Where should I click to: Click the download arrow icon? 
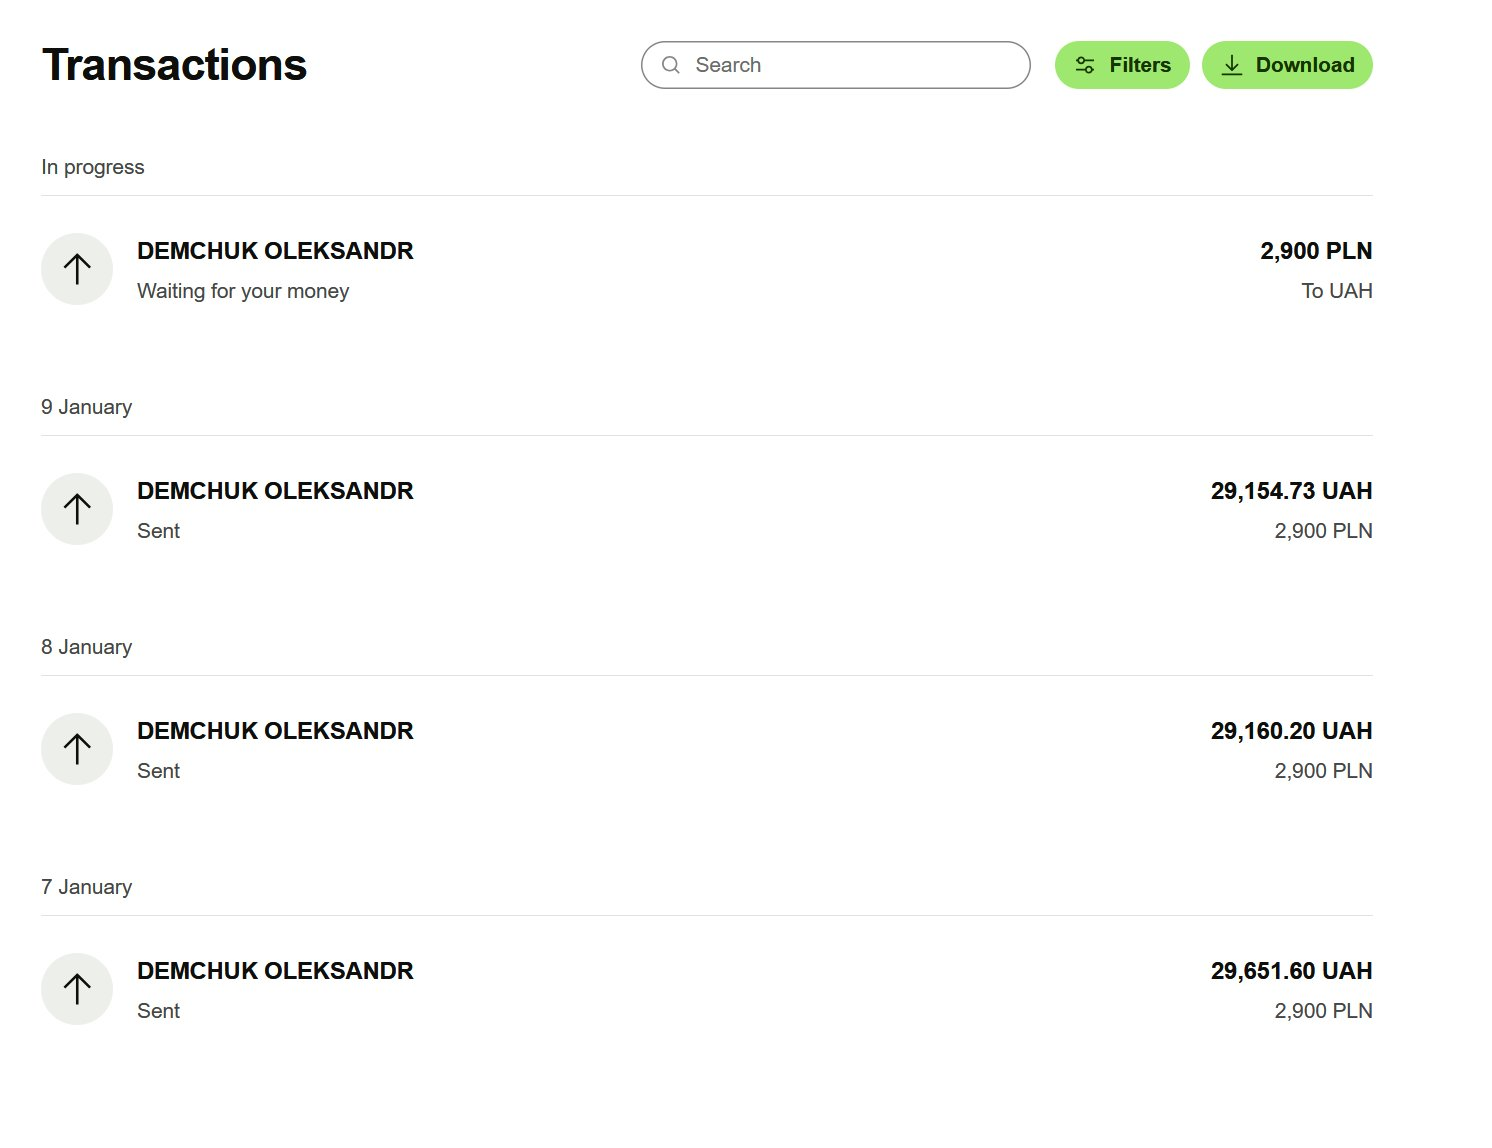coord(1232,65)
